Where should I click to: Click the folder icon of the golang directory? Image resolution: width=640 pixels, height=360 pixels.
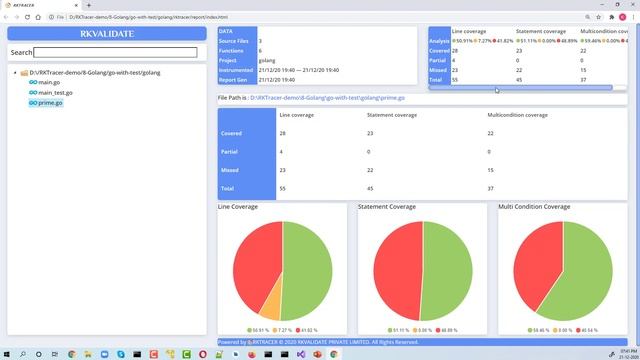coord(24,73)
